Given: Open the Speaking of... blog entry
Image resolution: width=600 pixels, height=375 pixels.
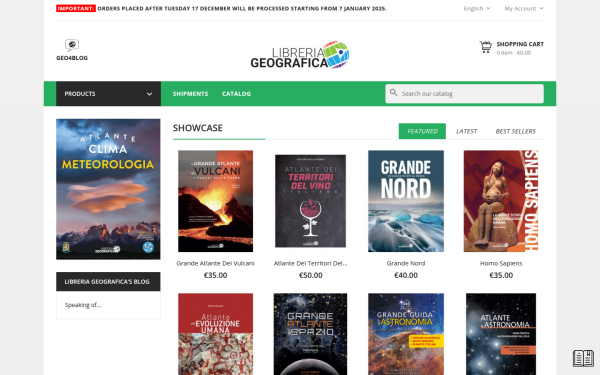Looking at the screenshot, I should click(83, 305).
